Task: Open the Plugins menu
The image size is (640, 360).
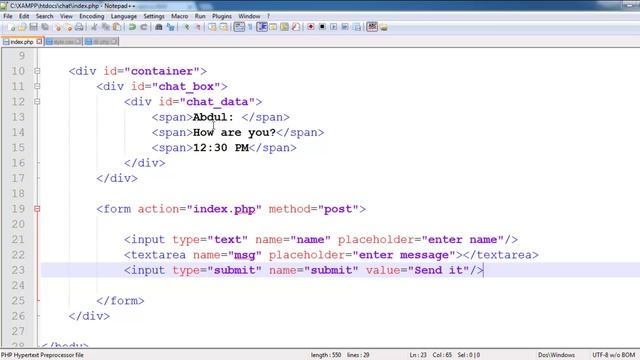Action: 222,16
